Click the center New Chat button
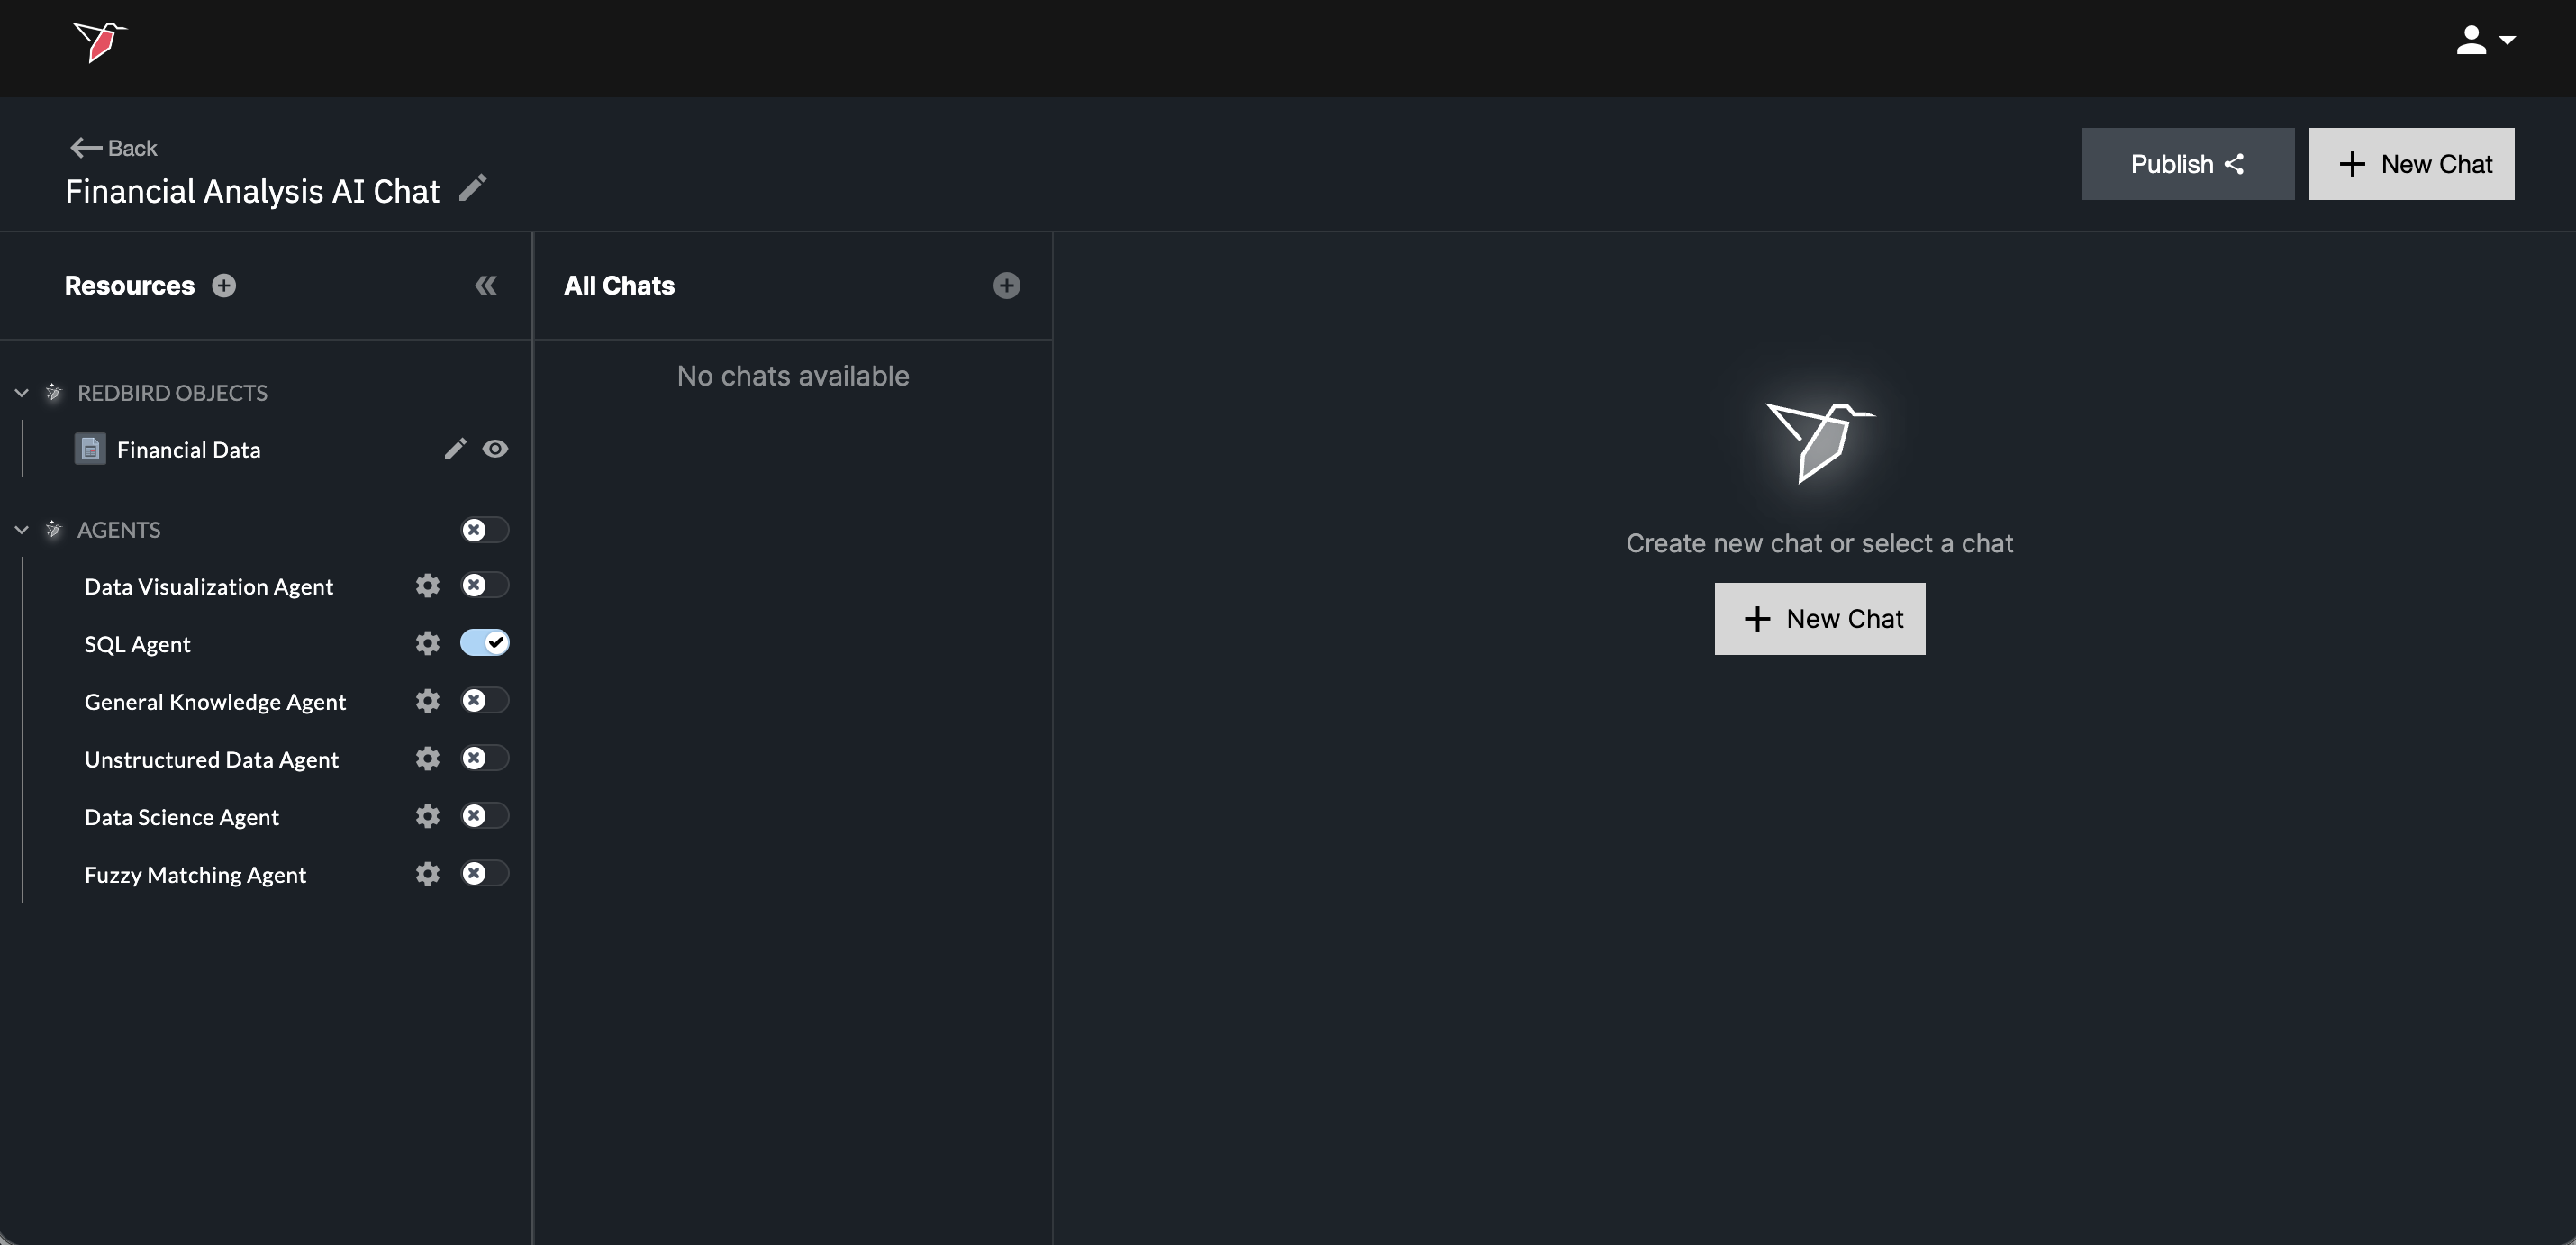The width and height of the screenshot is (2576, 1245). coord(1819,619)
